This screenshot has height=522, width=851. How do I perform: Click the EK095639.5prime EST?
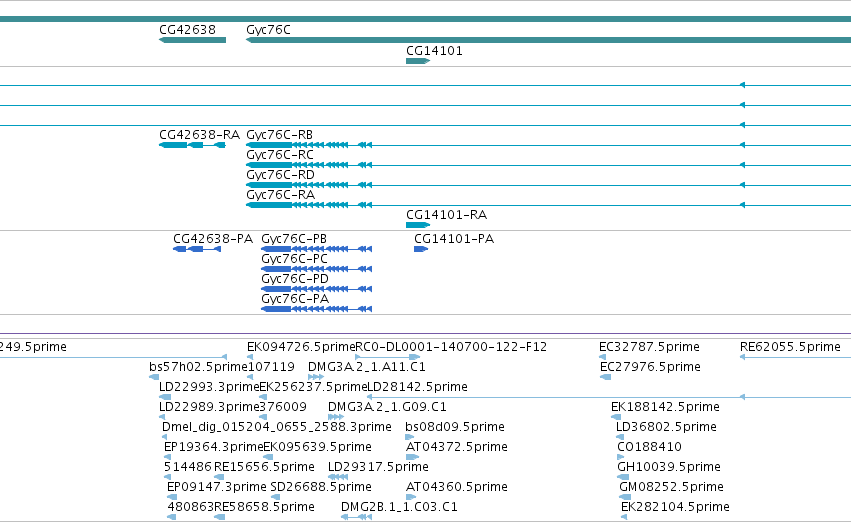click(268, 457)
